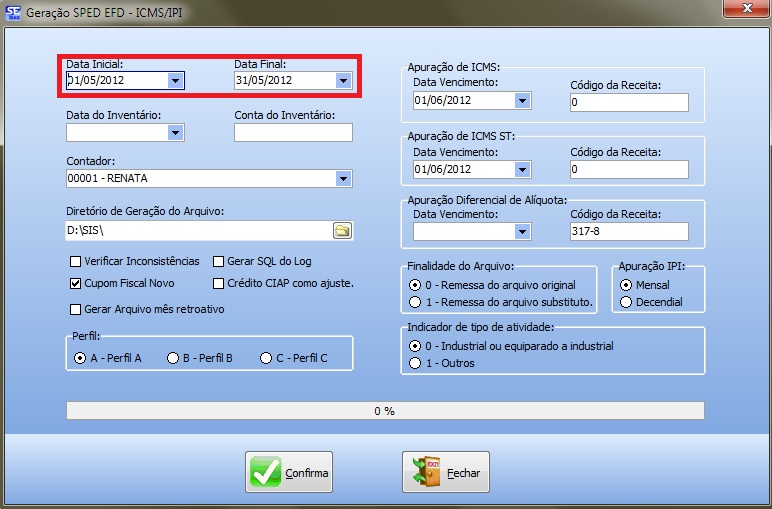Enable Gerar Arquivo mês retroativo checkbox
This screenshot has height=509, width=772.
pos(75,309)
